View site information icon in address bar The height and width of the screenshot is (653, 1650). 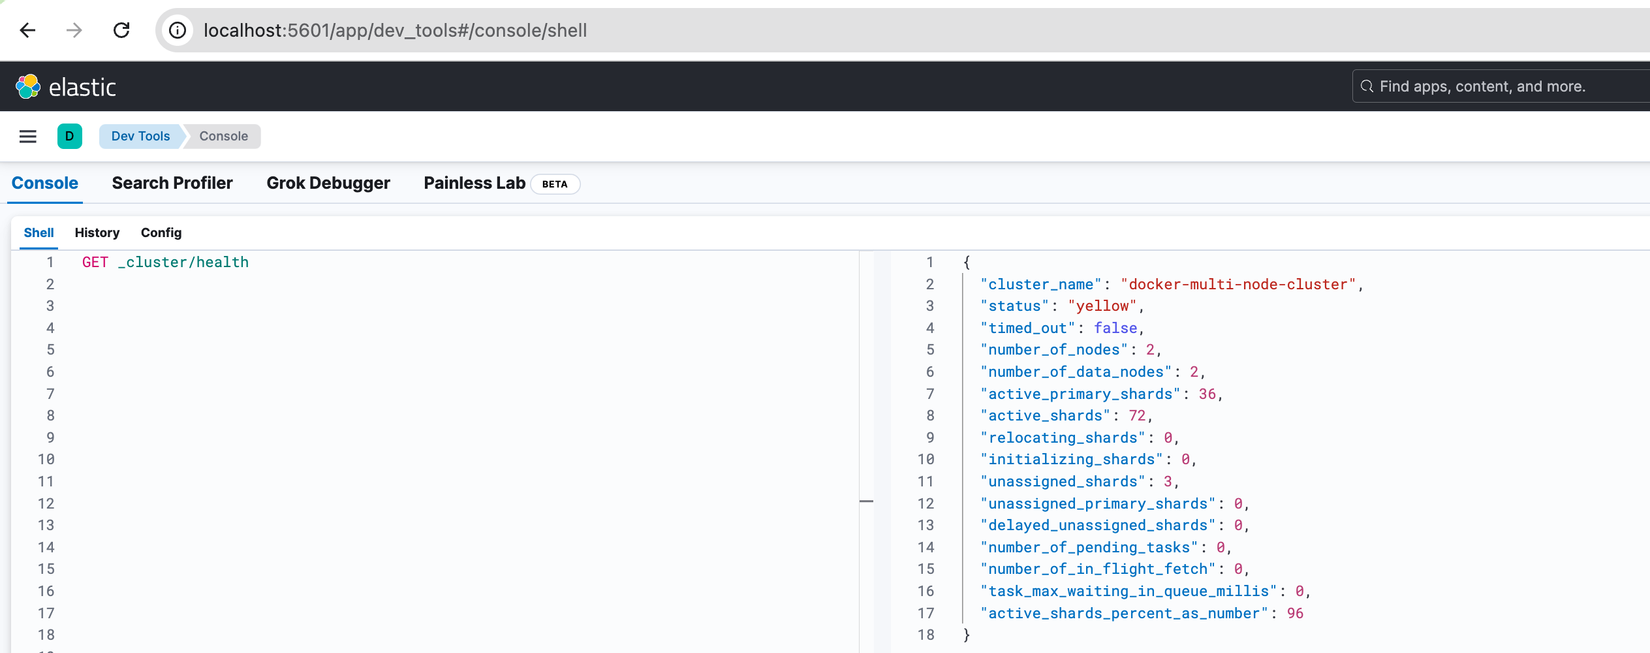177,30
